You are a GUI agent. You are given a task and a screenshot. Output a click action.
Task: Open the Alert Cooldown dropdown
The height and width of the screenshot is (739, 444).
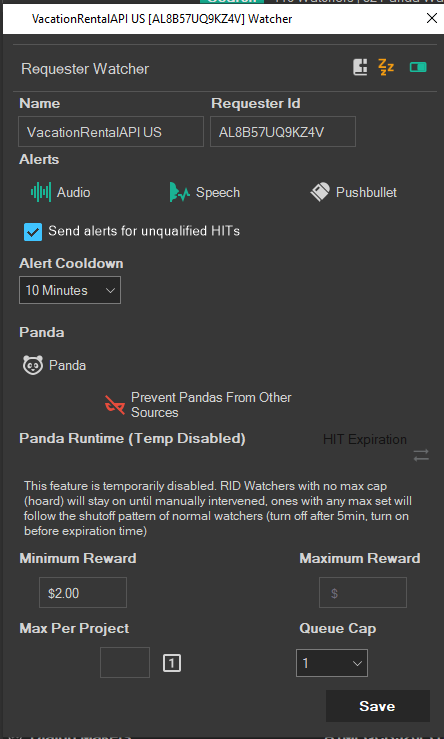point(70,290)
